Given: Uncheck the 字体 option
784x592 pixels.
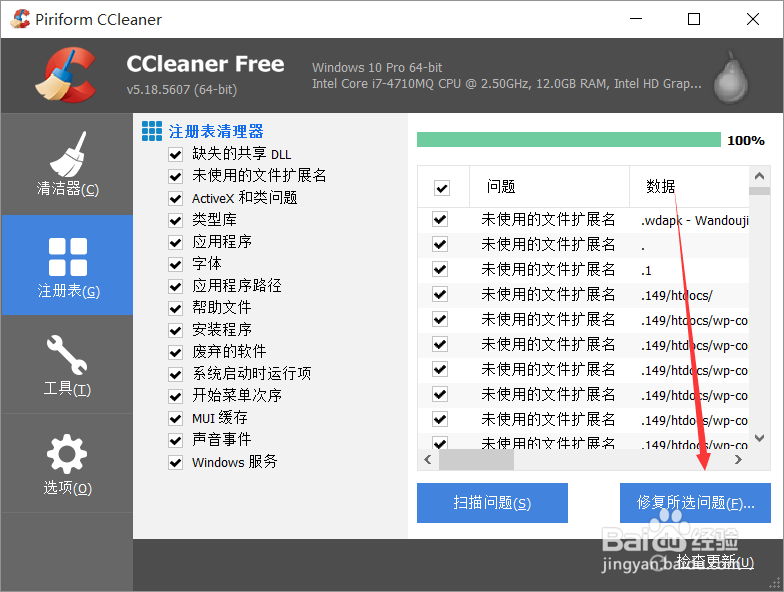Looking at the screenshot, I should point(176,264).
